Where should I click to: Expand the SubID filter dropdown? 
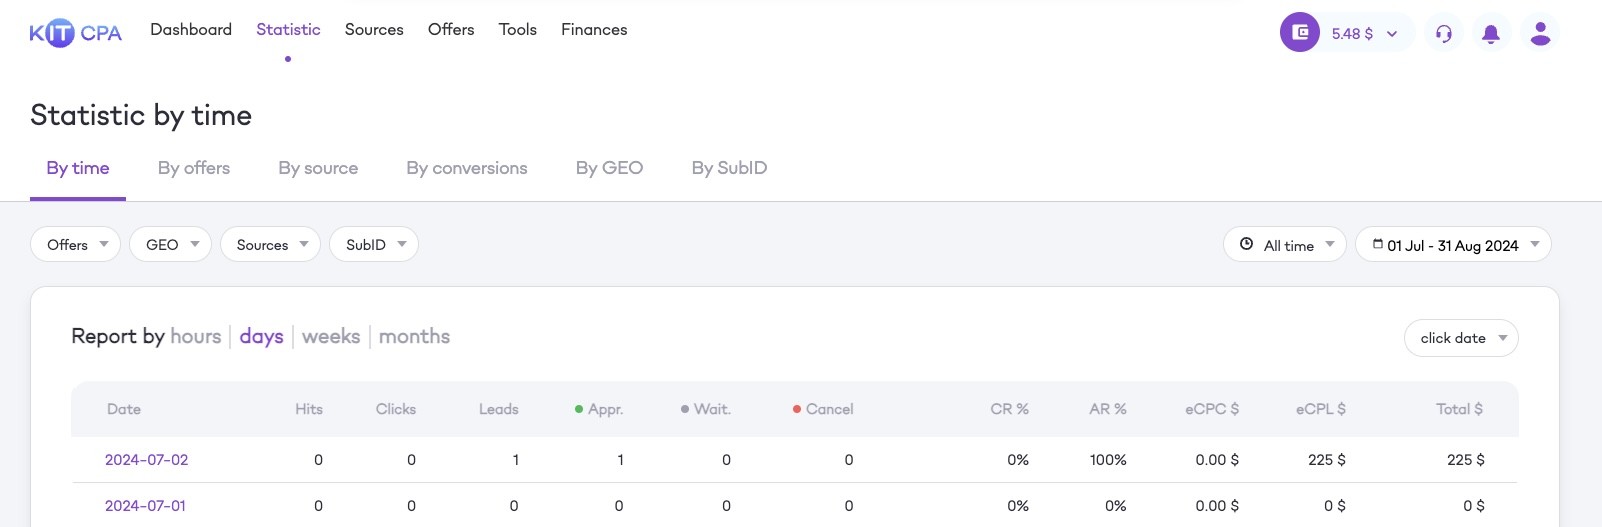tap(374, 244)
